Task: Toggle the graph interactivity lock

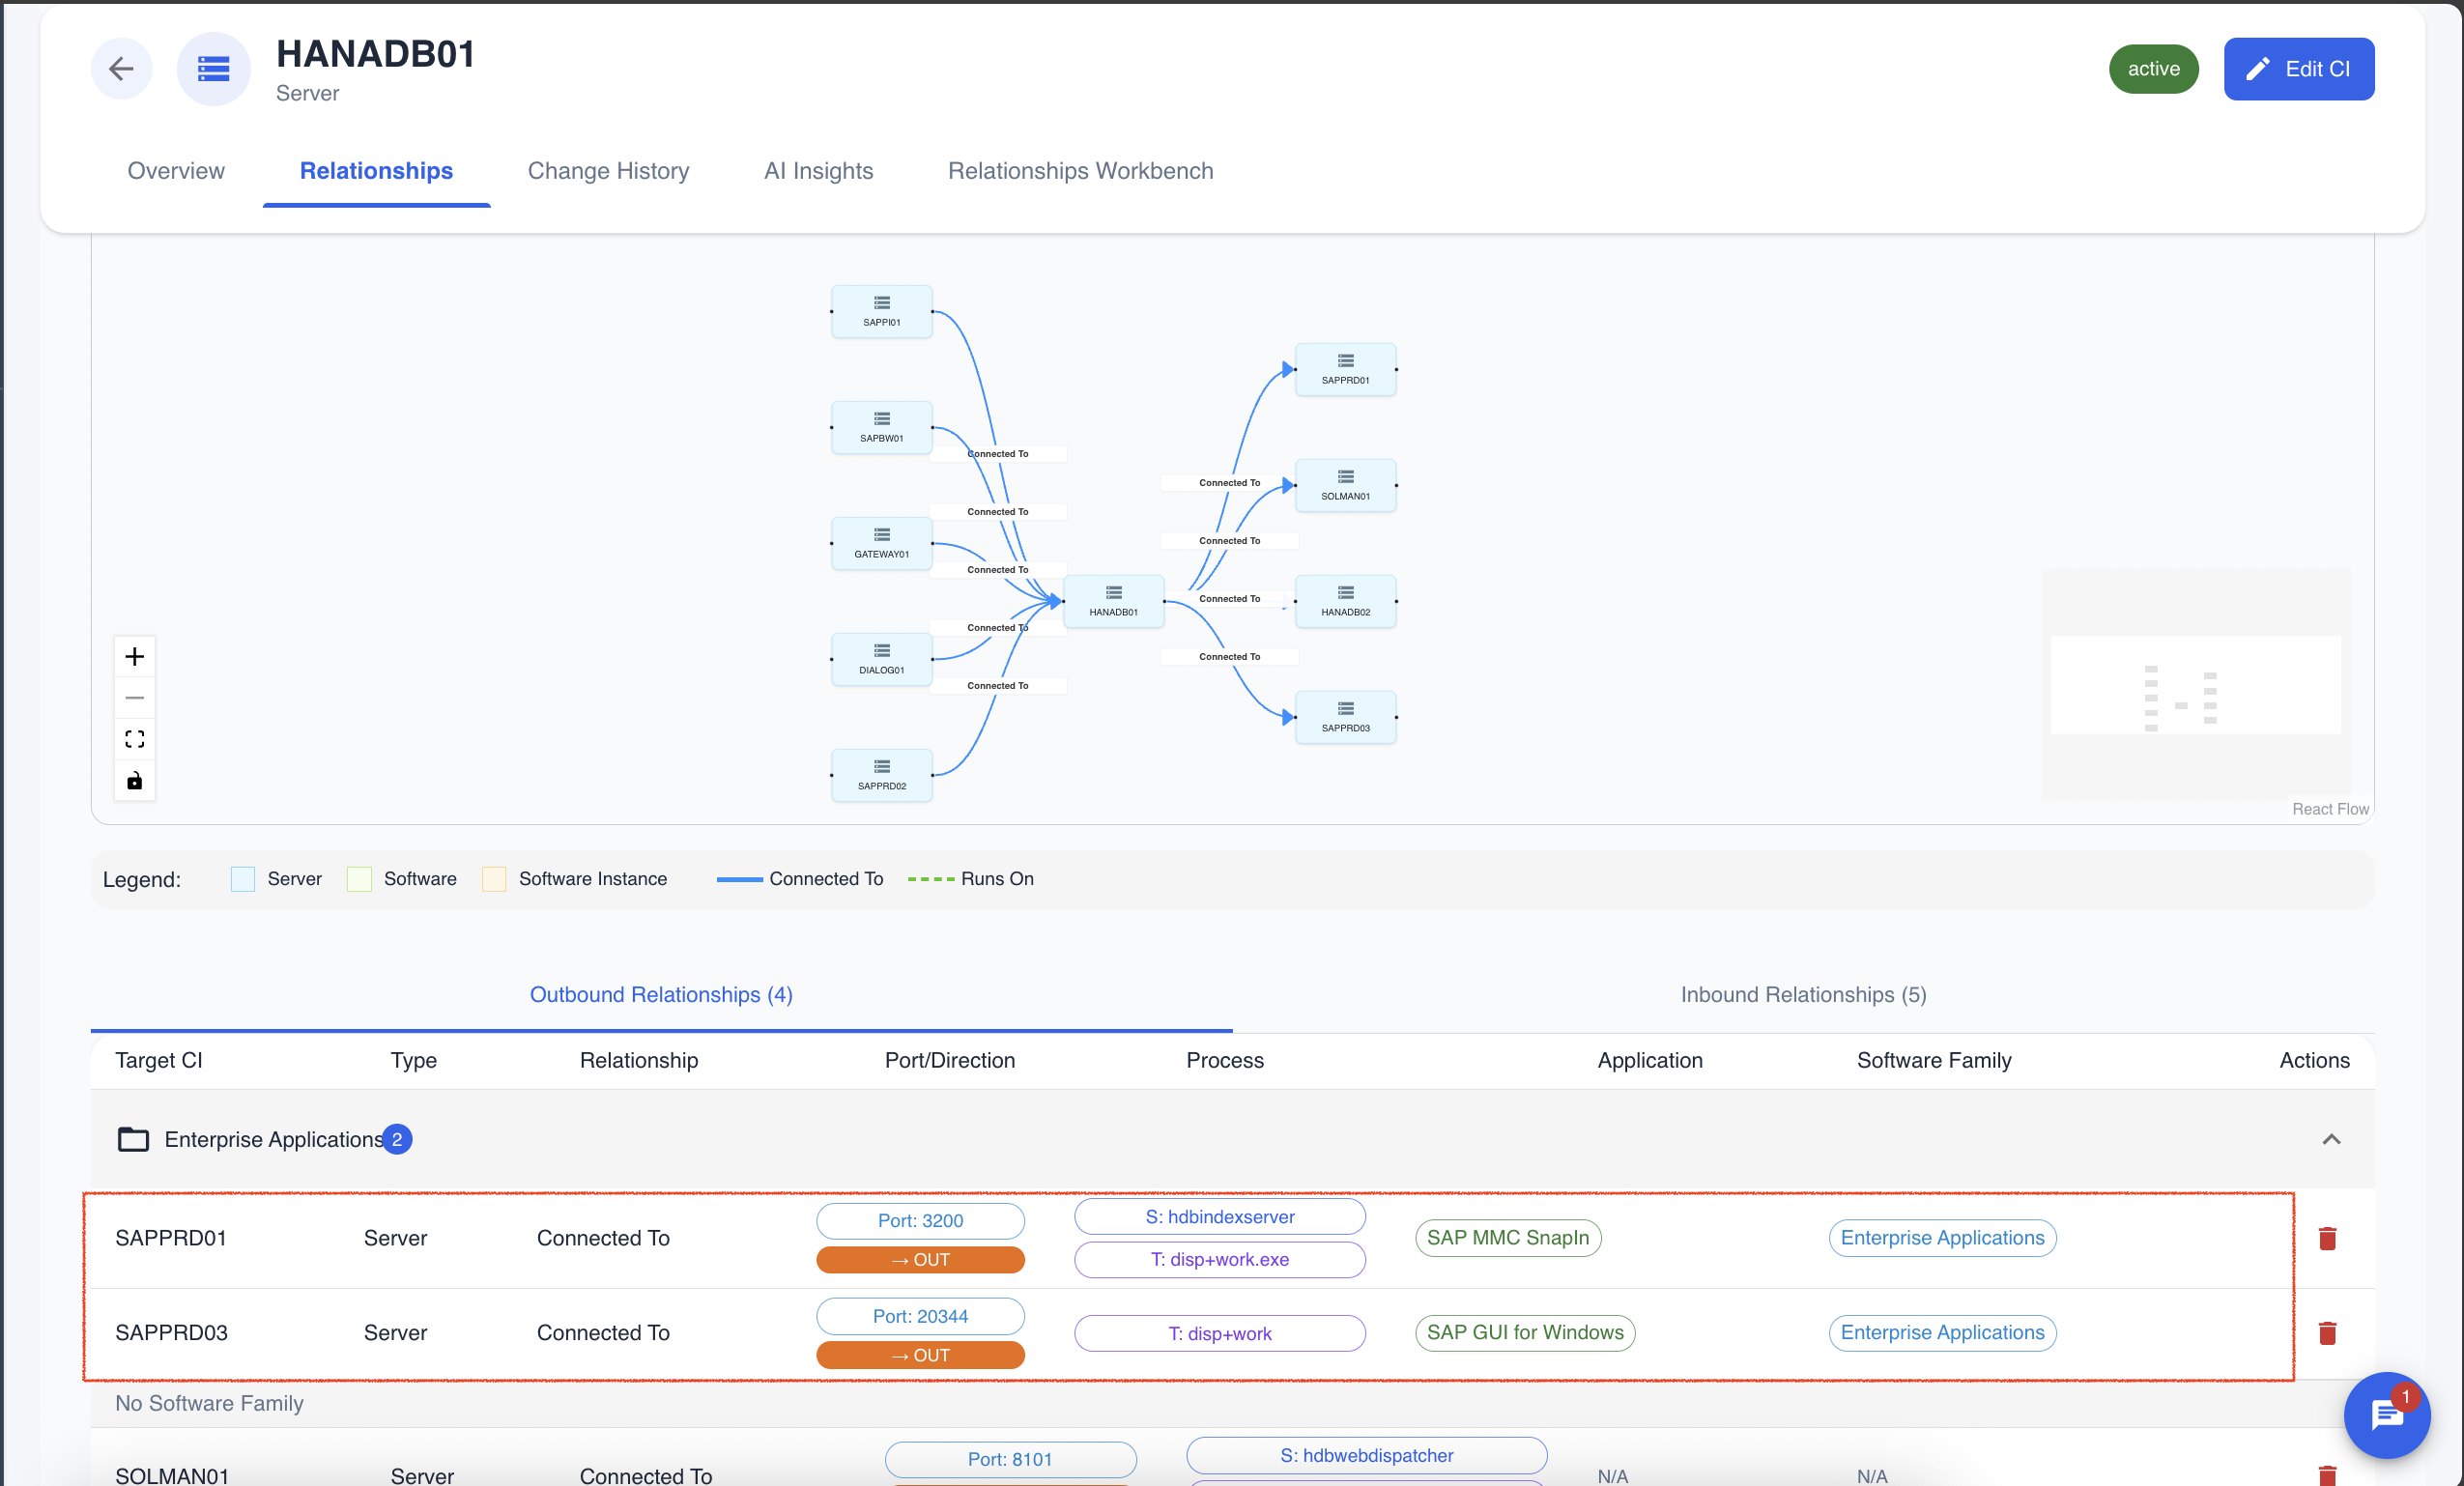Action: (x=135, y=780)
